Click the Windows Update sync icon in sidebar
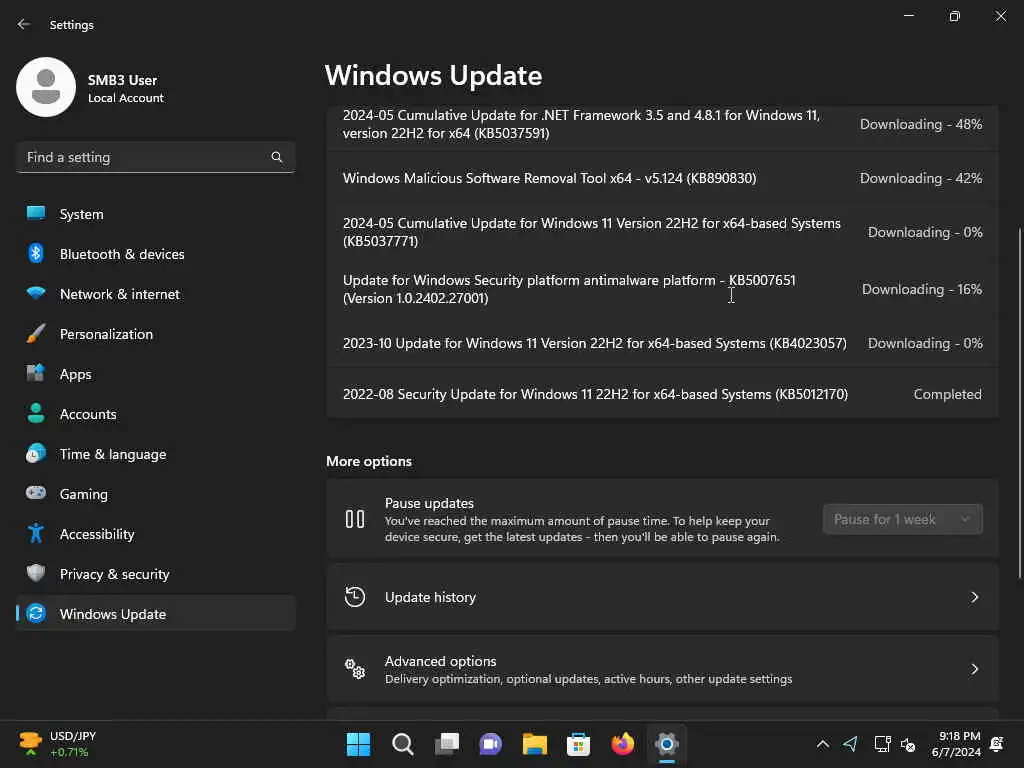The height and width of the screenshot is (768, 1024). pos(36,613)
